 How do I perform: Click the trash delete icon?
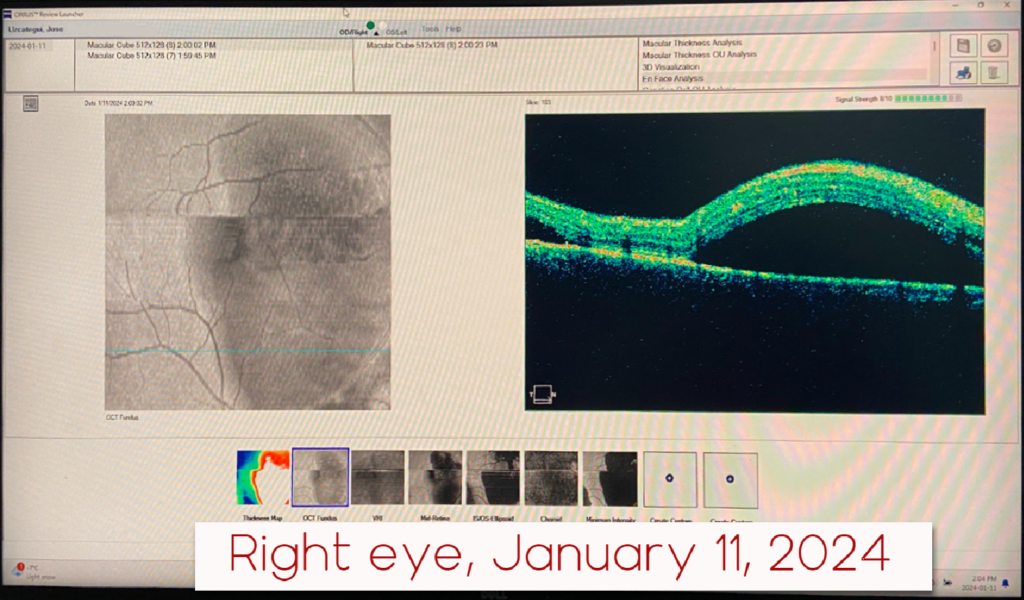[993, 73]
